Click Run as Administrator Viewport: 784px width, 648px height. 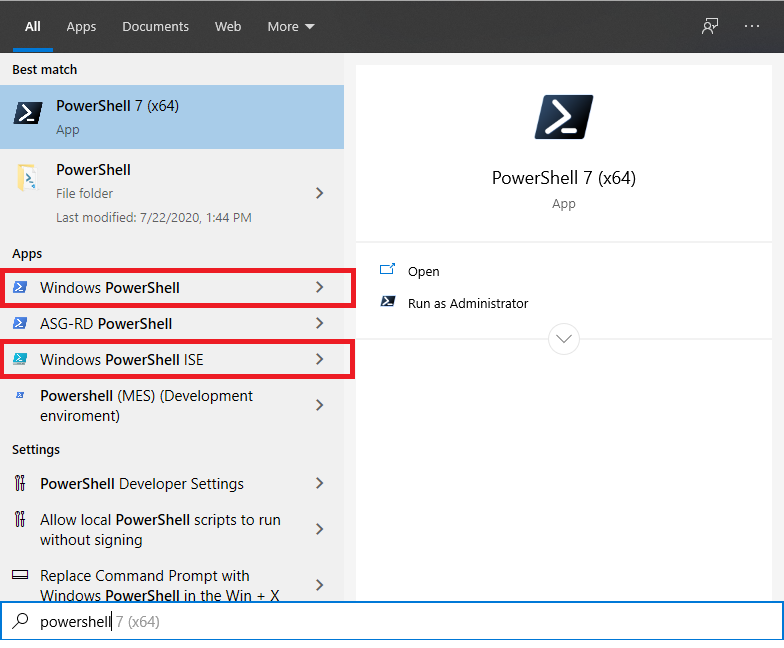pyautogui.click(x=468, y=304)
